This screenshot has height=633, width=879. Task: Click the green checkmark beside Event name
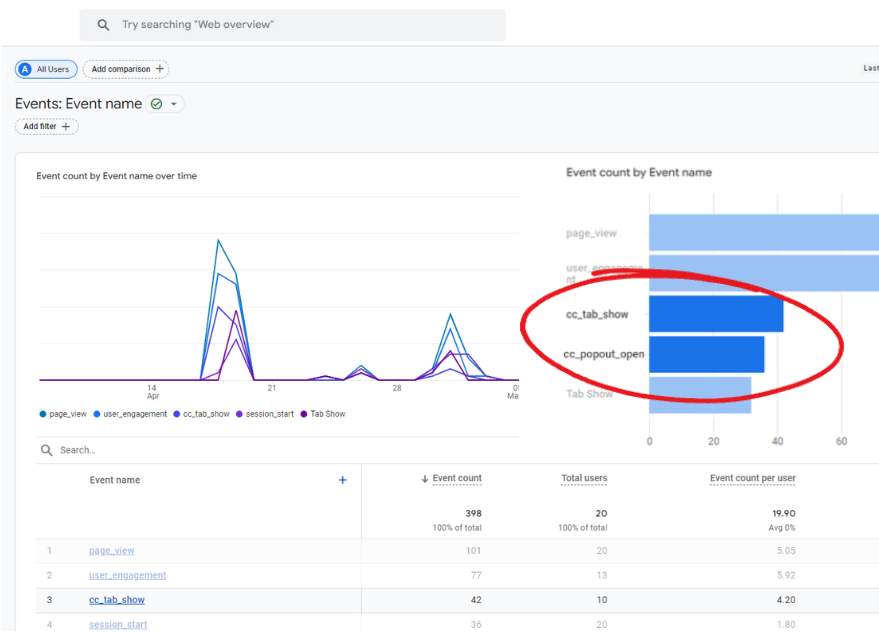click(155, 103)
